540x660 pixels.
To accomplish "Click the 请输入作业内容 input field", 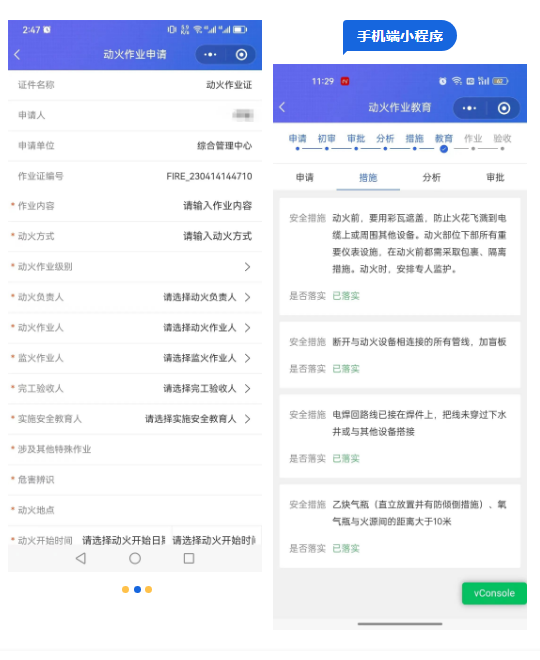I will [x=218, y=206].
